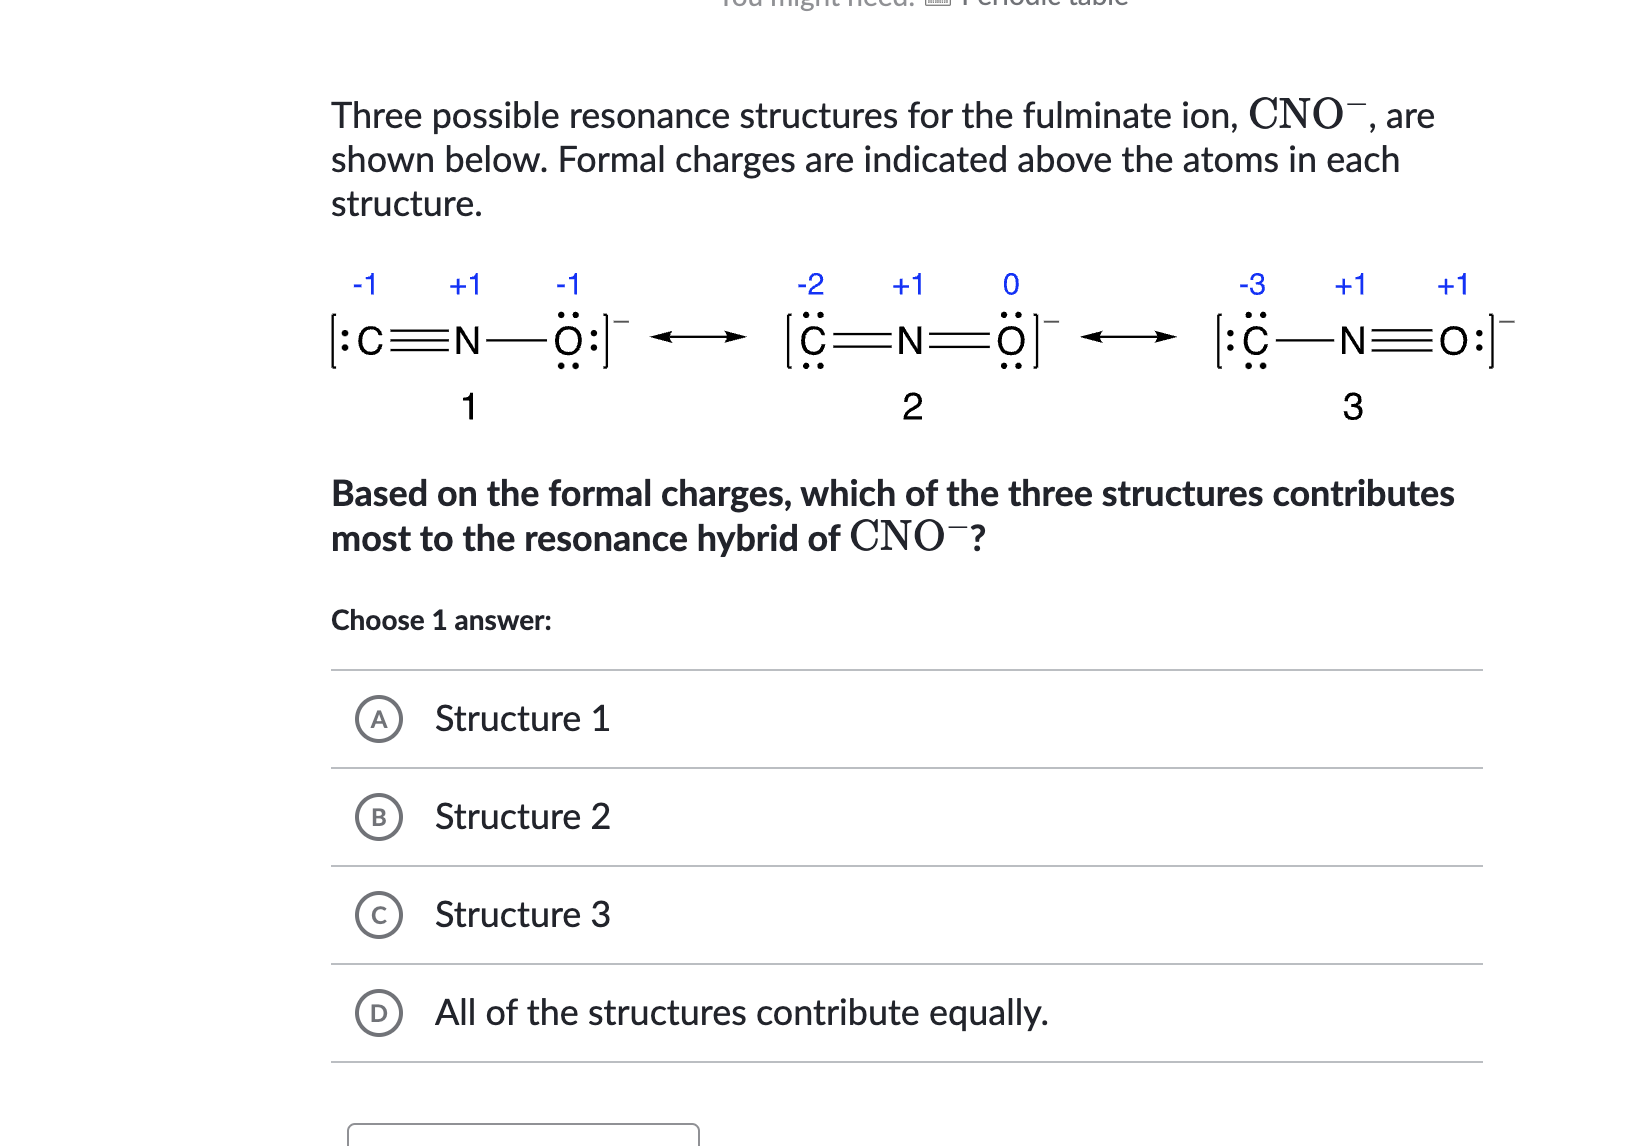Click the "Structure 1" answer text
Viewport: 1626px width, 1146px height.
point(522,719)
